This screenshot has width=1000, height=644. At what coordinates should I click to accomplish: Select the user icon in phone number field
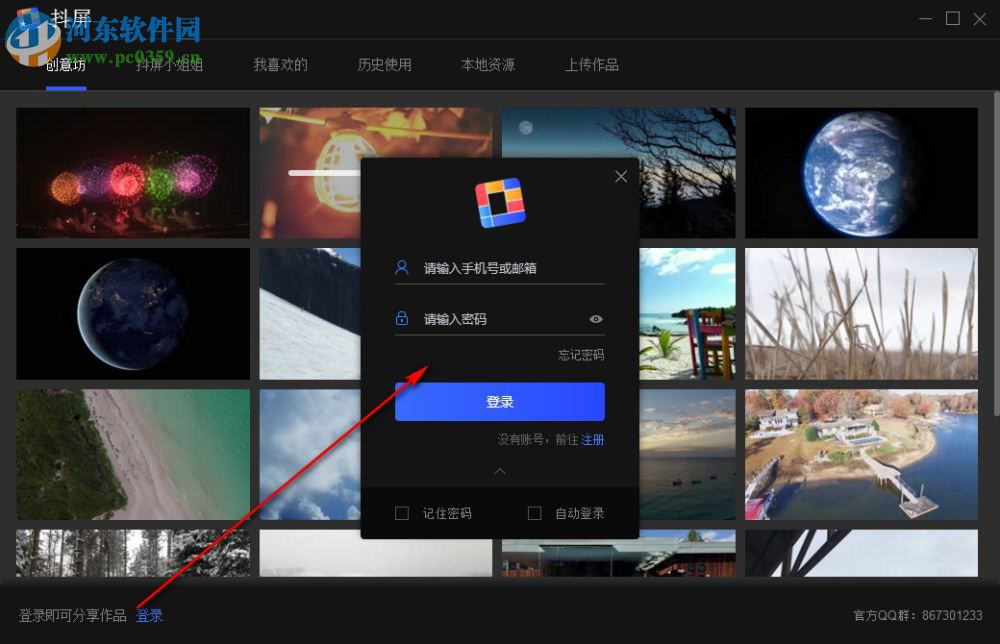pos(402,267)
